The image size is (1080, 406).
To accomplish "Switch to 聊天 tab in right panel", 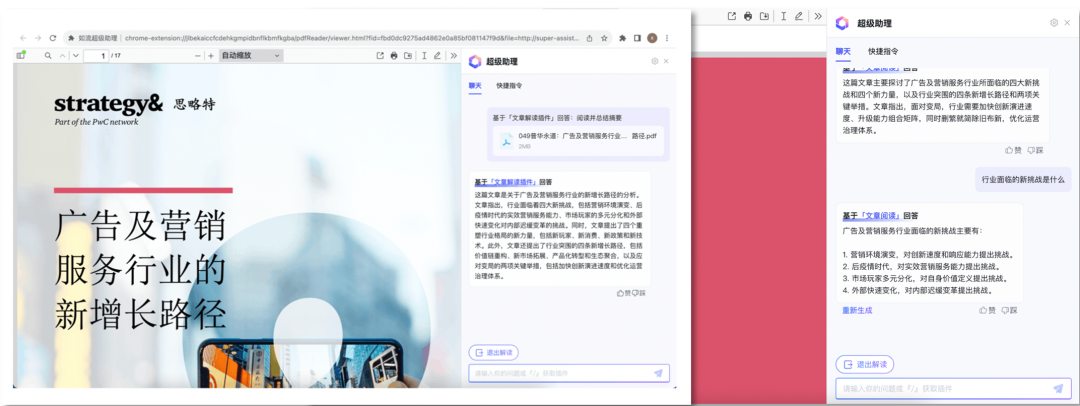I will coord(843,51).
